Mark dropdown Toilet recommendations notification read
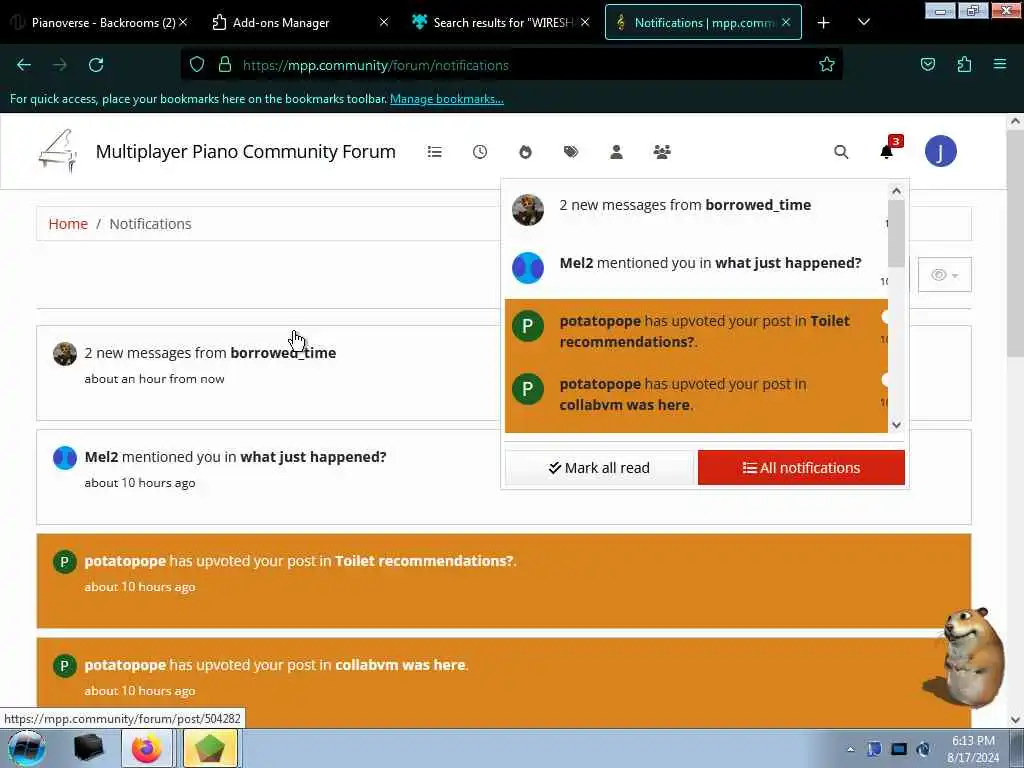Screen dimensions: 1024x768 pyautogui.click(x=884, y=317)
